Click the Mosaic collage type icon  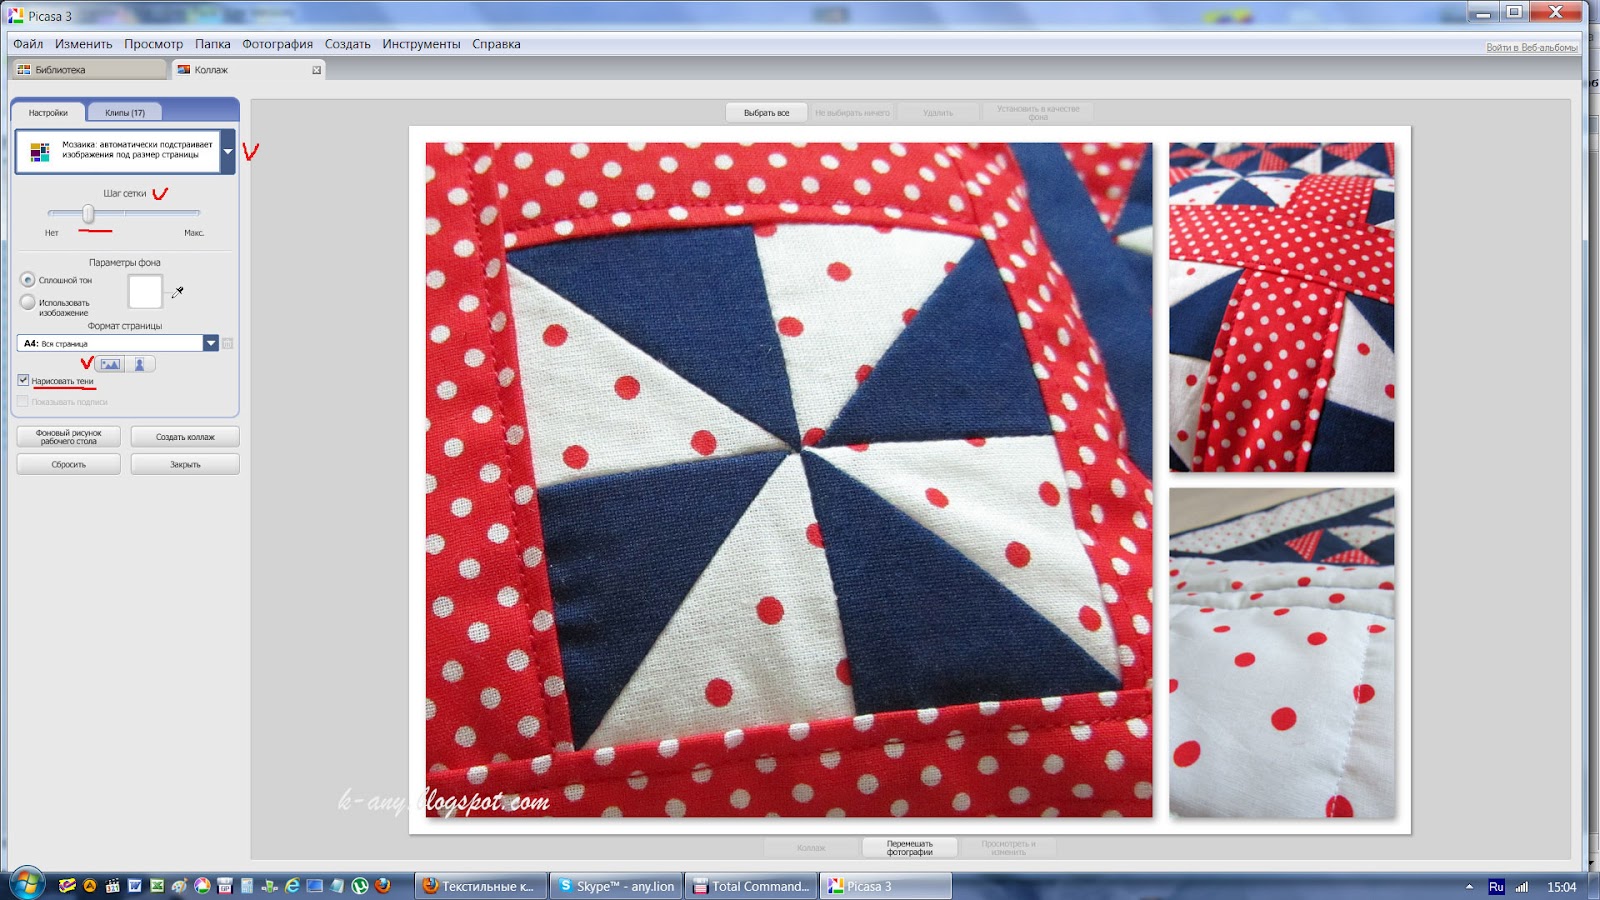pos(40,152)
